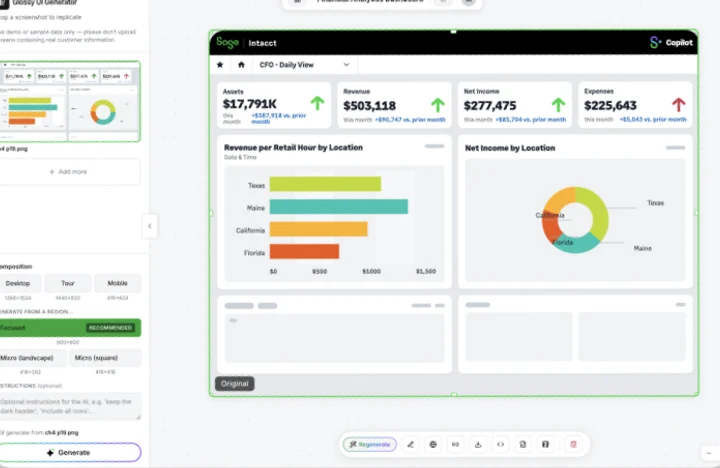Open the CFO - Daily View dropdown
This screenshot has width=720, height=468.
tap(304, 65)
